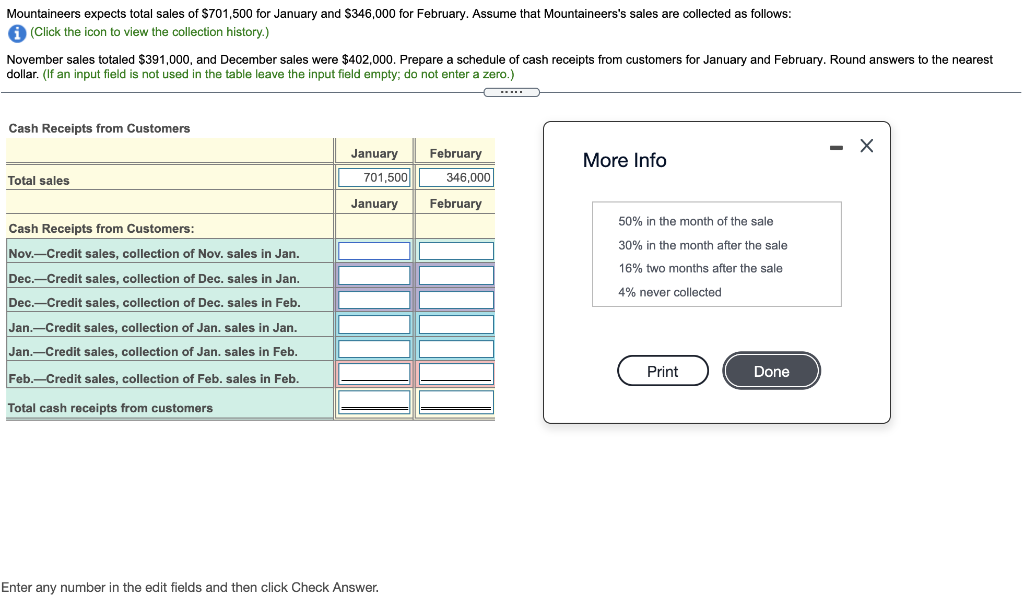The height and width of the screenshot is (596, 1024).
Task: Click January field for Feb. sales collected in Feb.
Action: coord(374,373)
